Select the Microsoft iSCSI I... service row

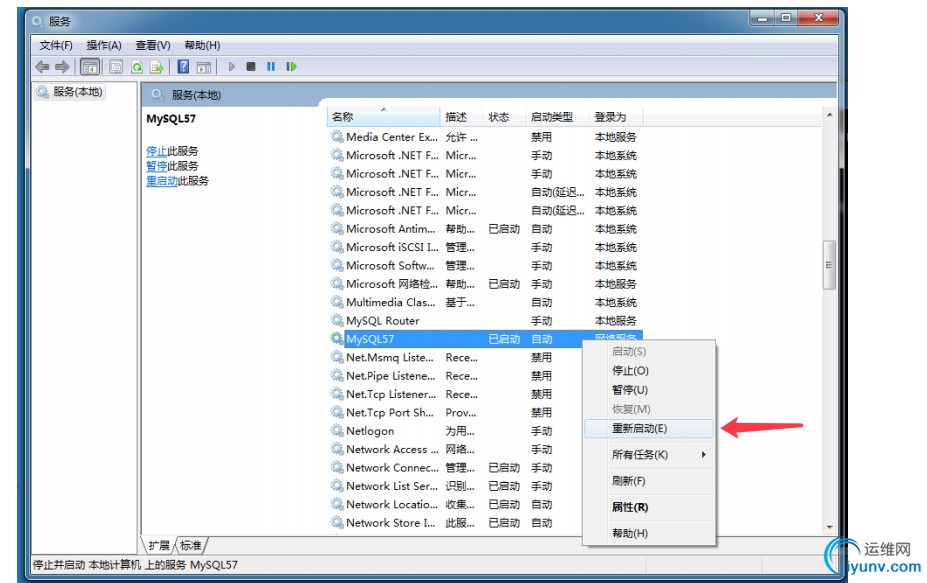(x=485, y=247)
